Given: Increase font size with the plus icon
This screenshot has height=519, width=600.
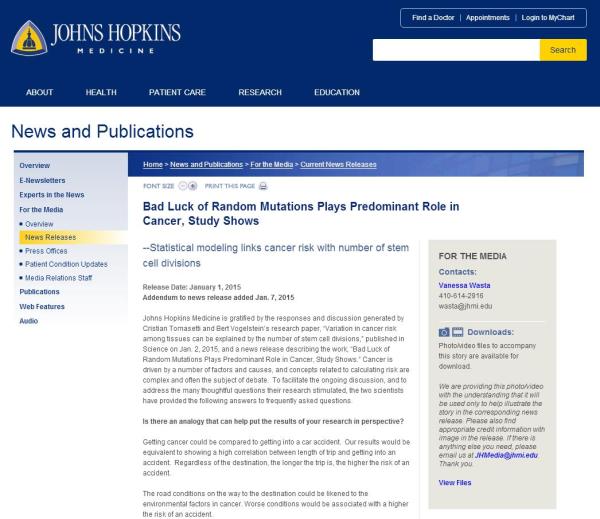Looking at the screenshot, I should [193, 186].
